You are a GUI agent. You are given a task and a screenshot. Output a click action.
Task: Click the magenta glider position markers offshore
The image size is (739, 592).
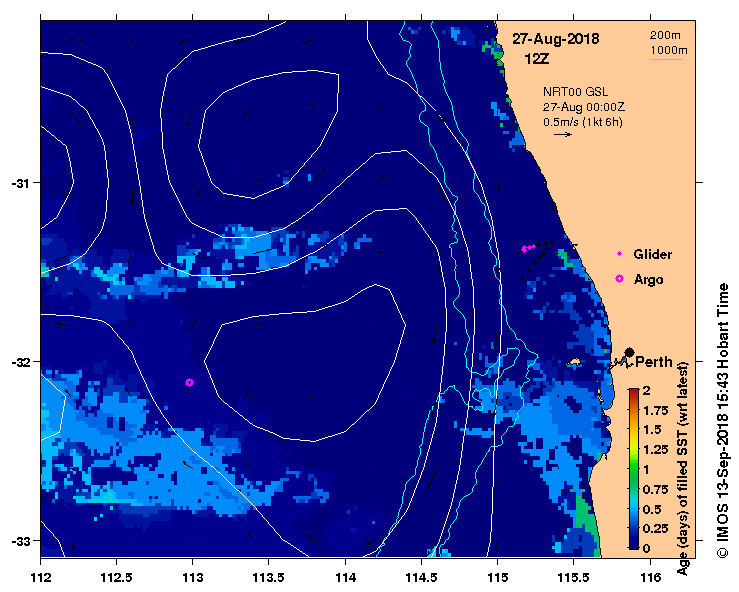point(528,247)
